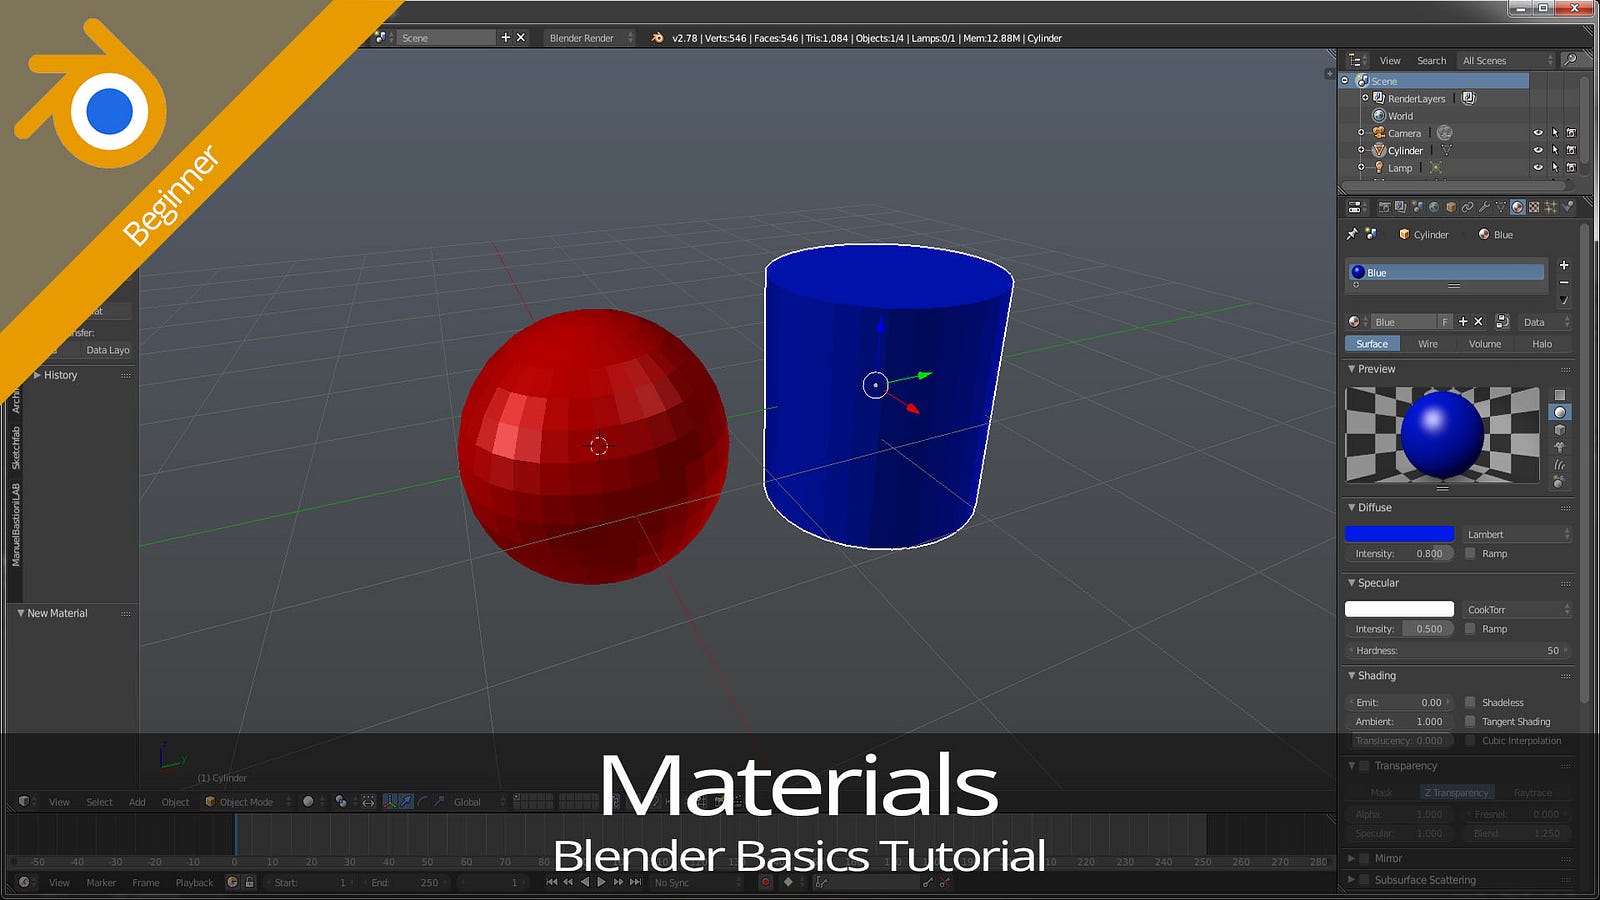This screenshot has width=1600, height=900.
Task: Click the Data Layo button in tool shelf
Action: coord(107,350)
